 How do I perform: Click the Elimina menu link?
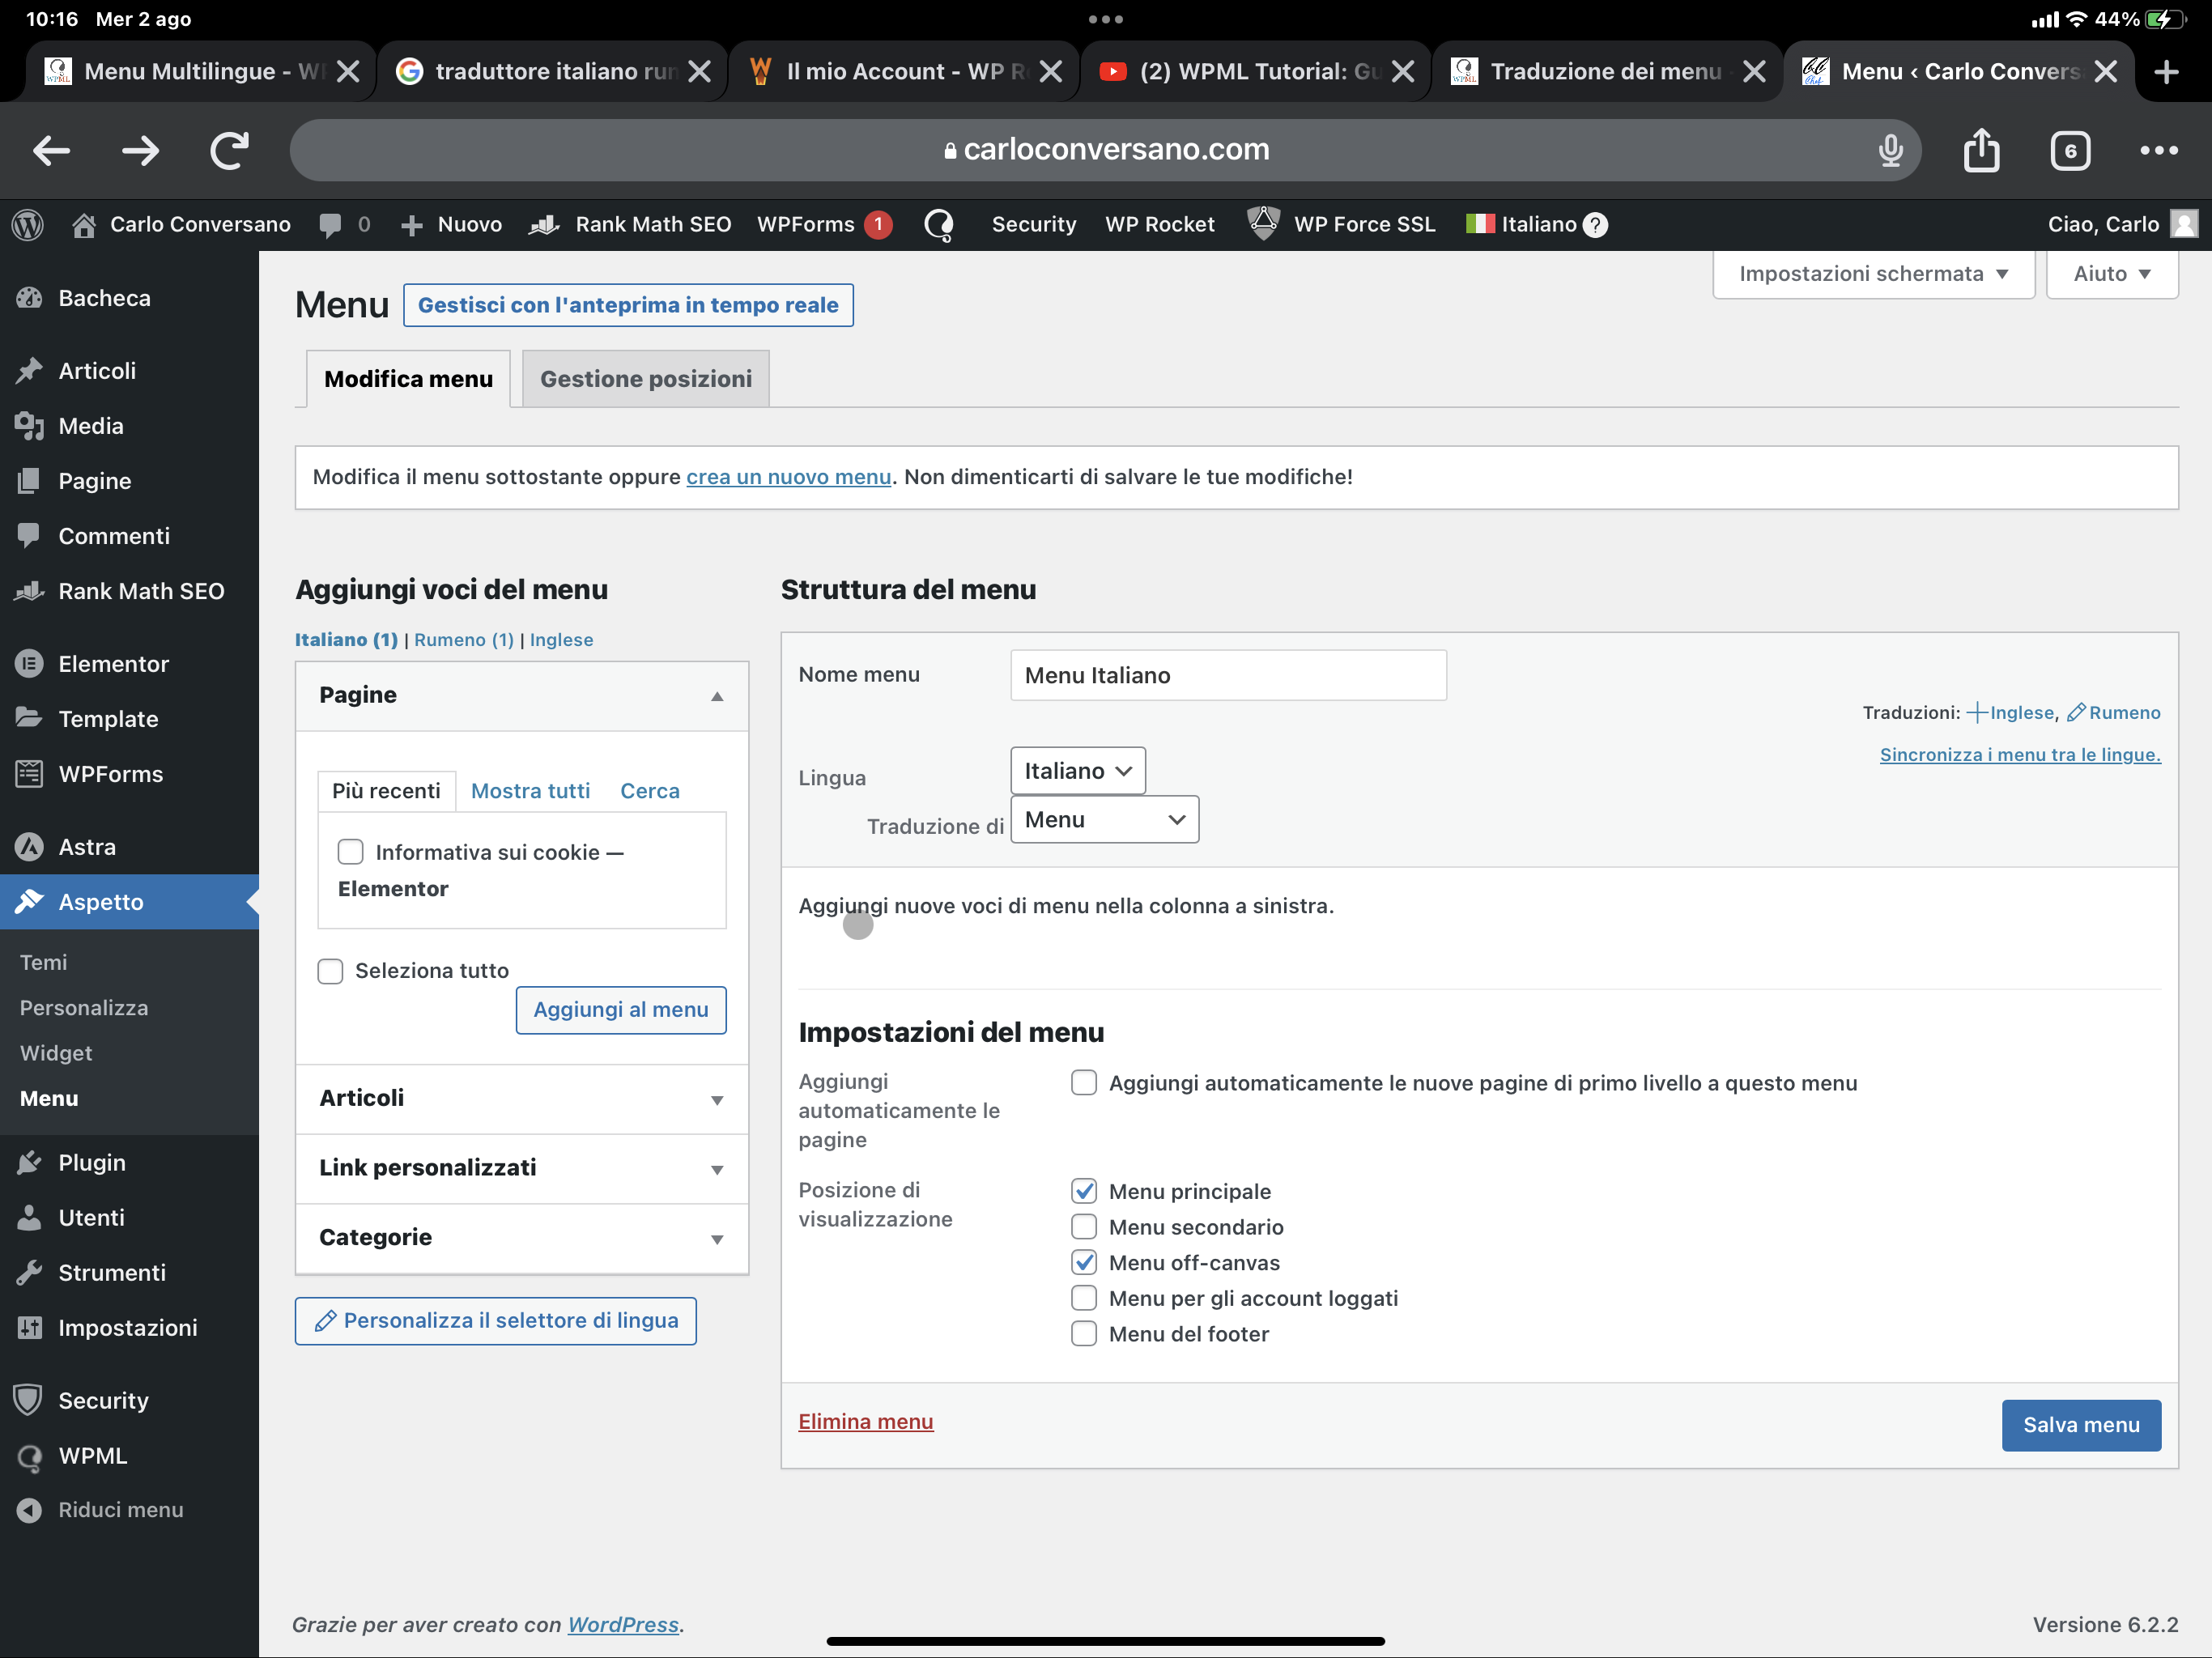click(866, 1421)
